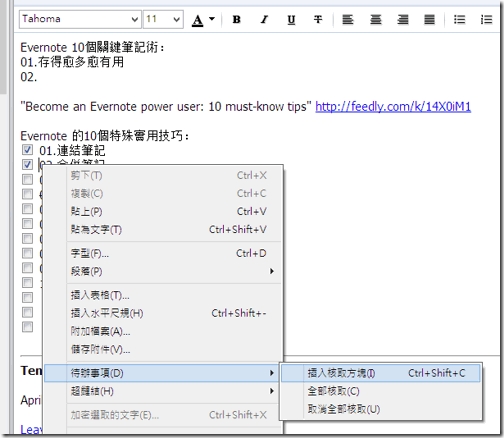Click the quoted Become an Evernote power user text

pos(166,107)
